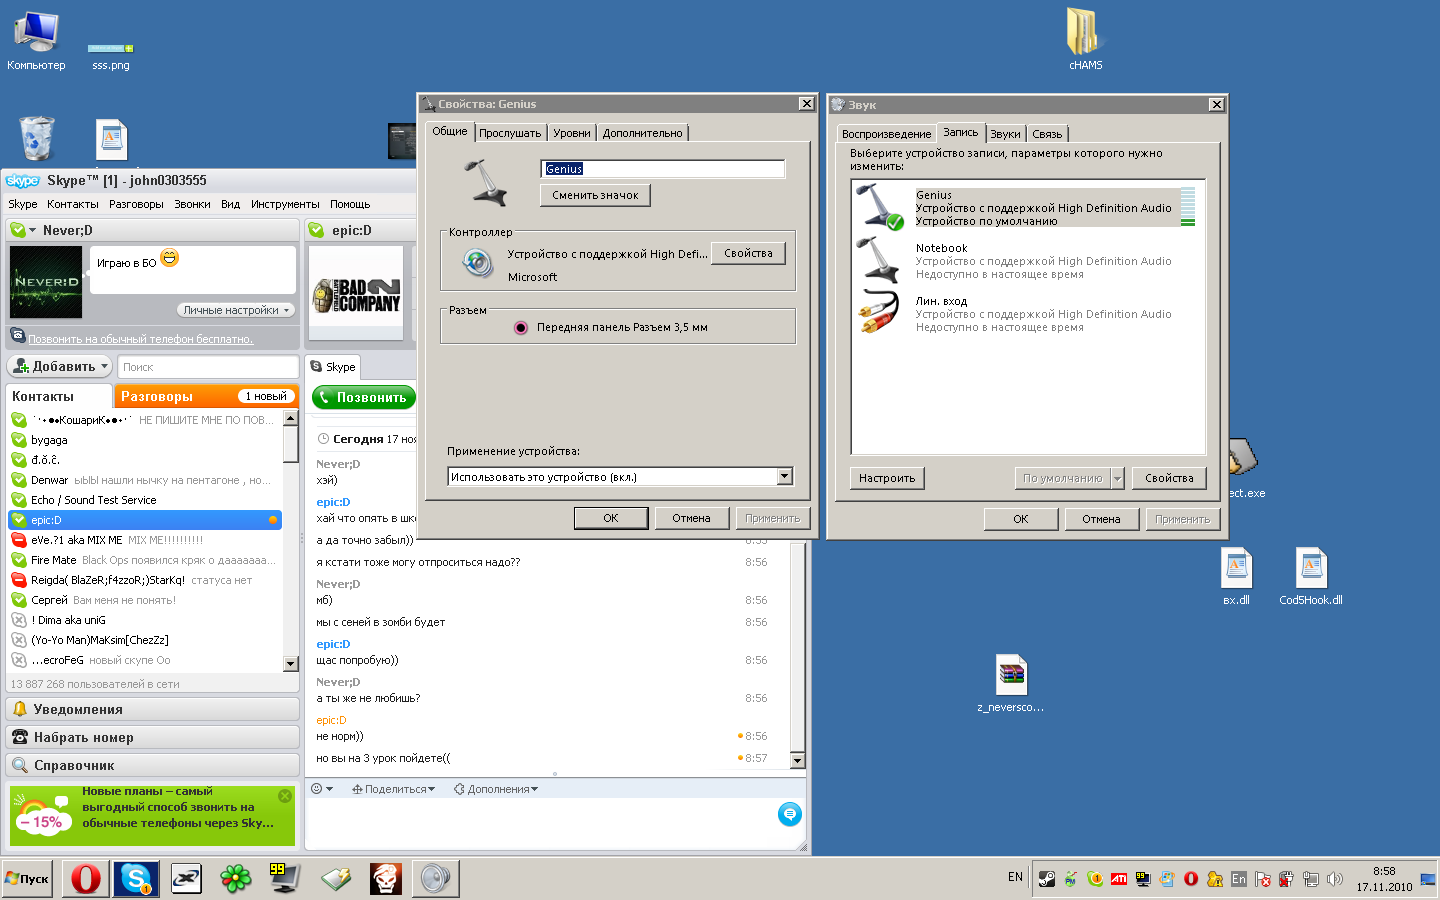Click the emoticon smiley button in chat toolbar
The width and height of the screenshot is (1440, 900).
[x=317, y=789]
